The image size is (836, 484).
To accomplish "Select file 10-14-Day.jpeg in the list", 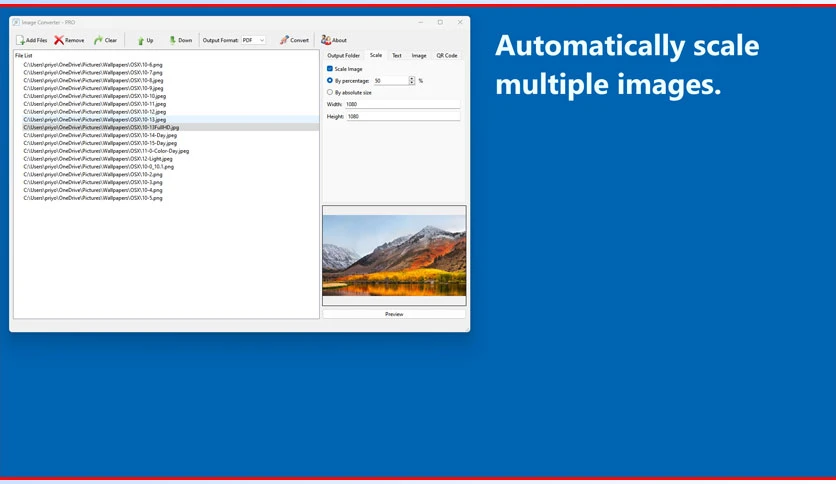I will click(x=100, y=135).
